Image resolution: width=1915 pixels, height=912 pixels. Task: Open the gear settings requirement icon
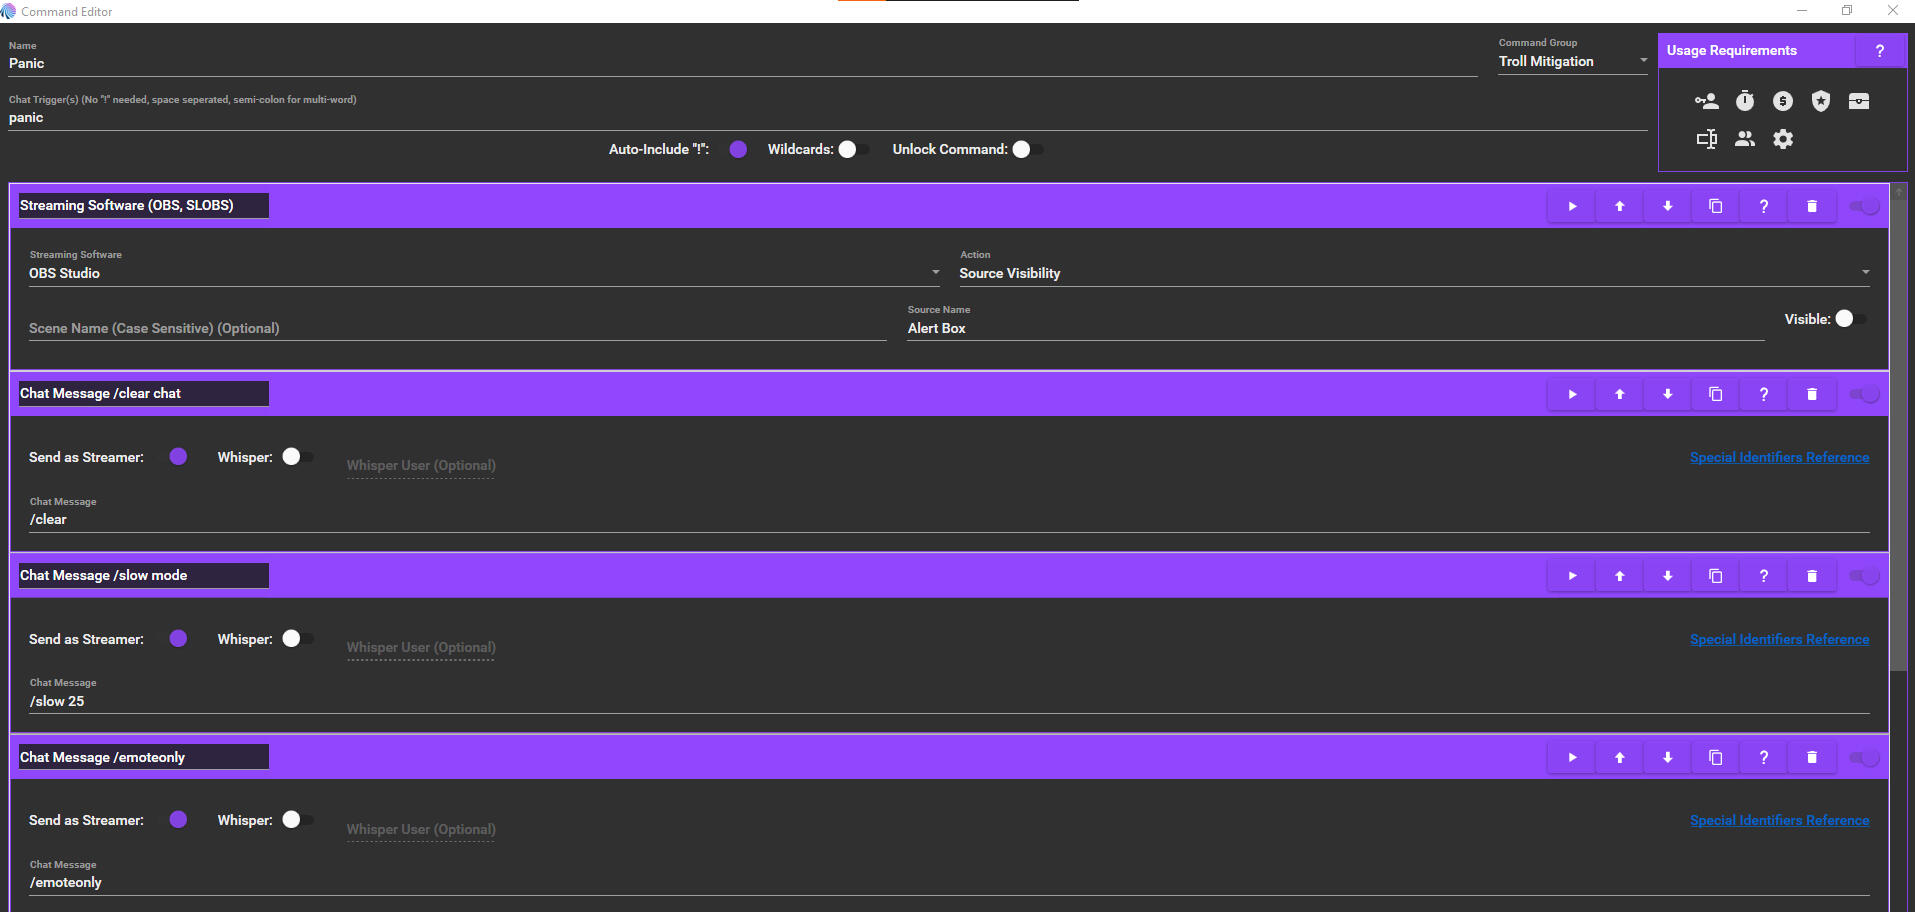(x=1782, y=139)
